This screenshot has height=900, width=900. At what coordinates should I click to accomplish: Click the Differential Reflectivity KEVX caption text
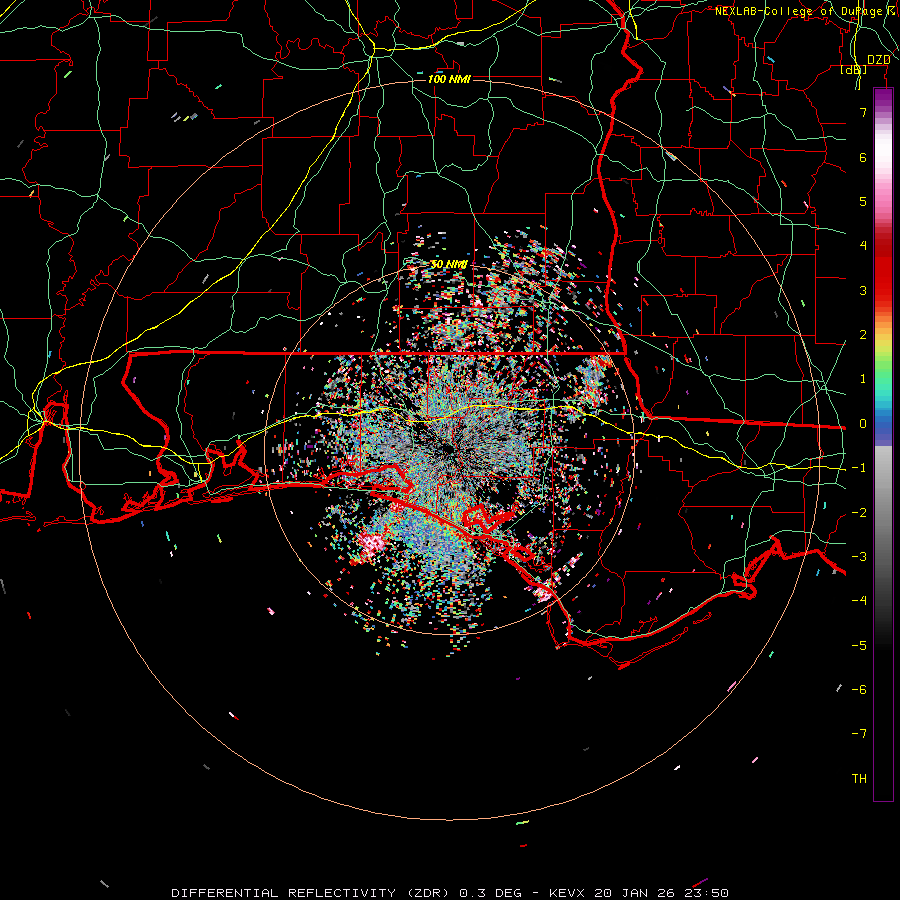coord(450,893)
